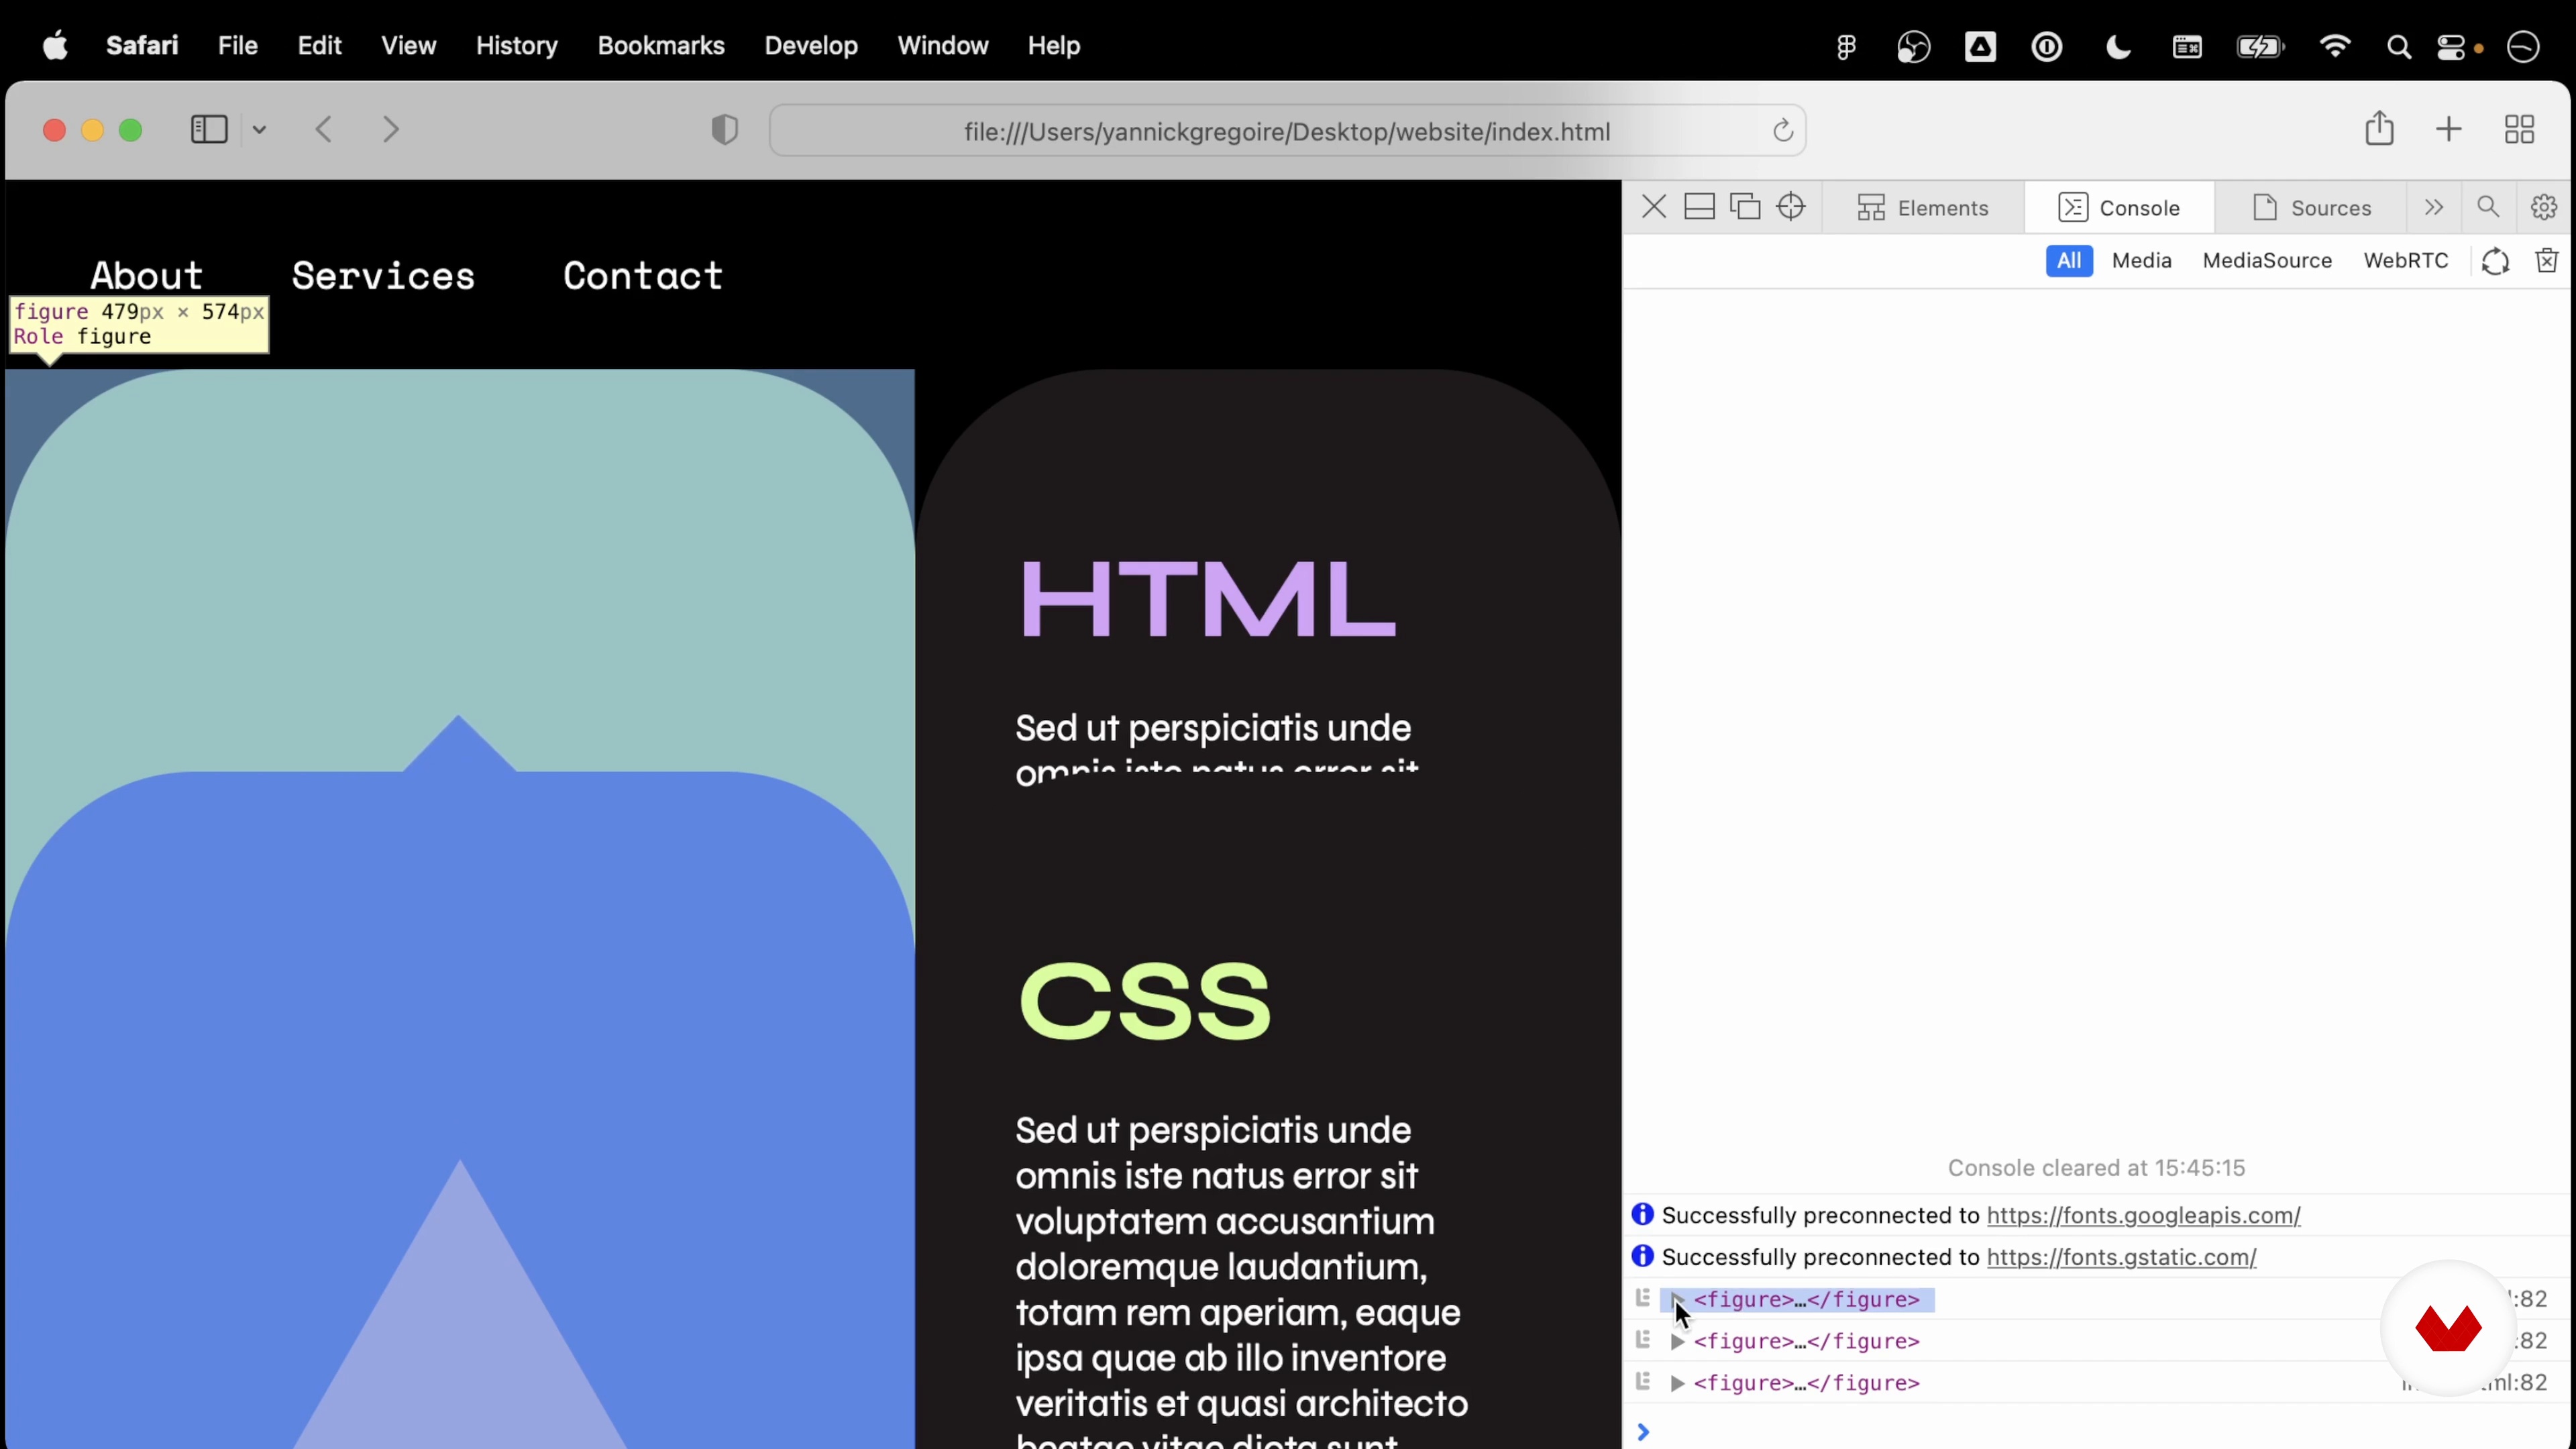This screenshot has height=1449, width=2576.
Task: Dock the inspector to the bottom of the window
Action: point(1699,207)
